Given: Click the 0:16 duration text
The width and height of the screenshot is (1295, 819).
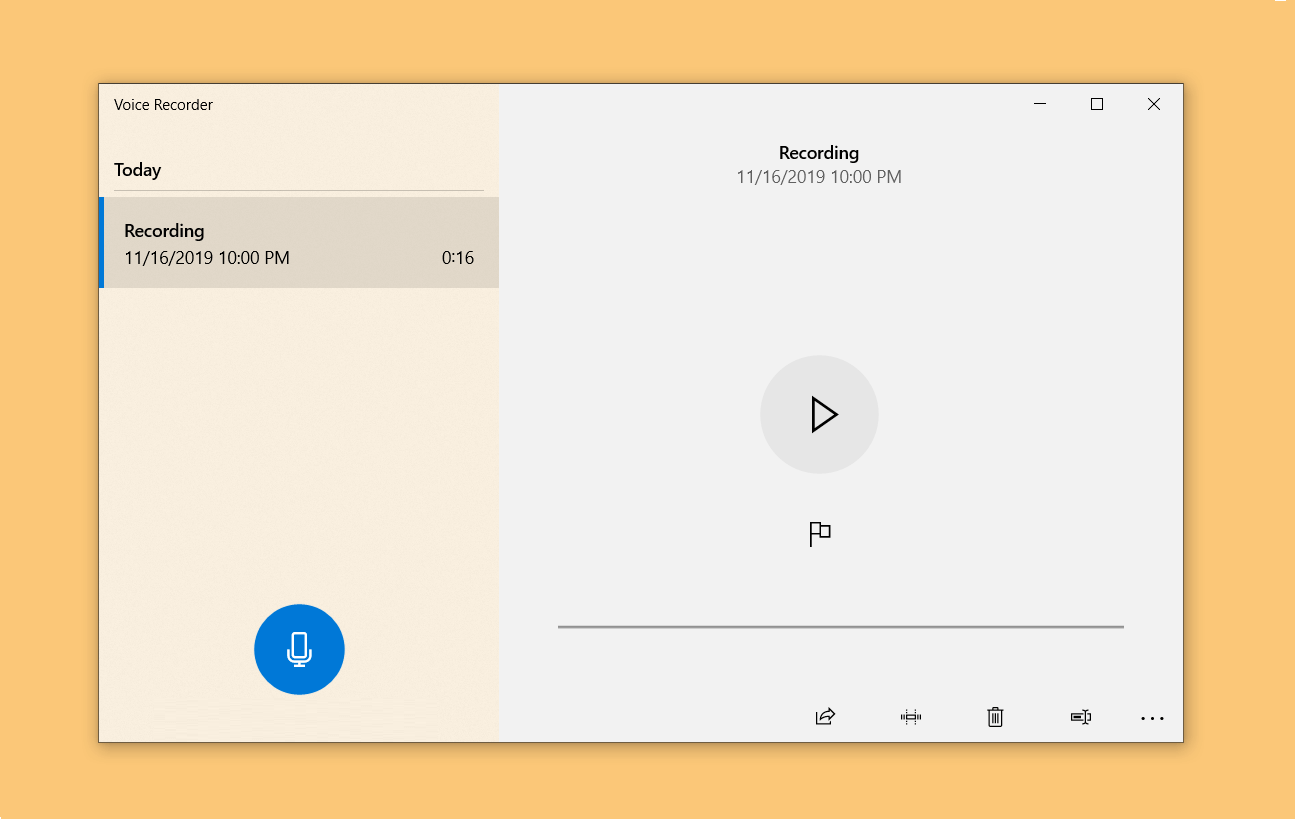Looking at the screenshot, I should (x=458, y=258).
